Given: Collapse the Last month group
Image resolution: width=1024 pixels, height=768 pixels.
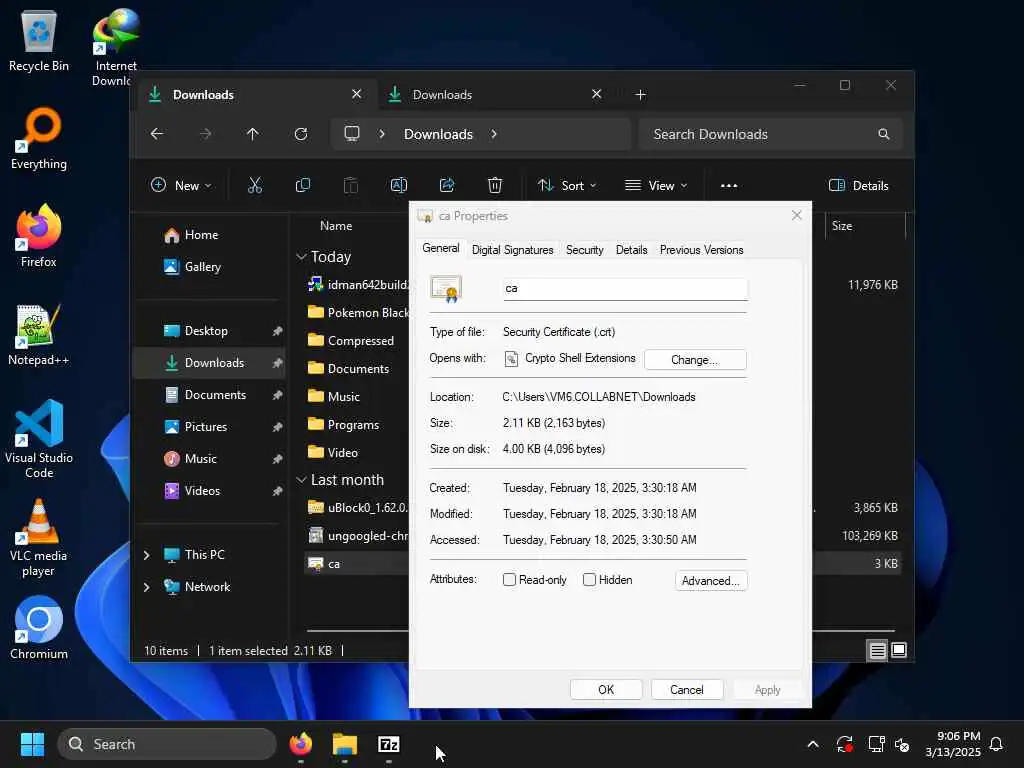Looking at the screenshot, I should tap(301, 480).
